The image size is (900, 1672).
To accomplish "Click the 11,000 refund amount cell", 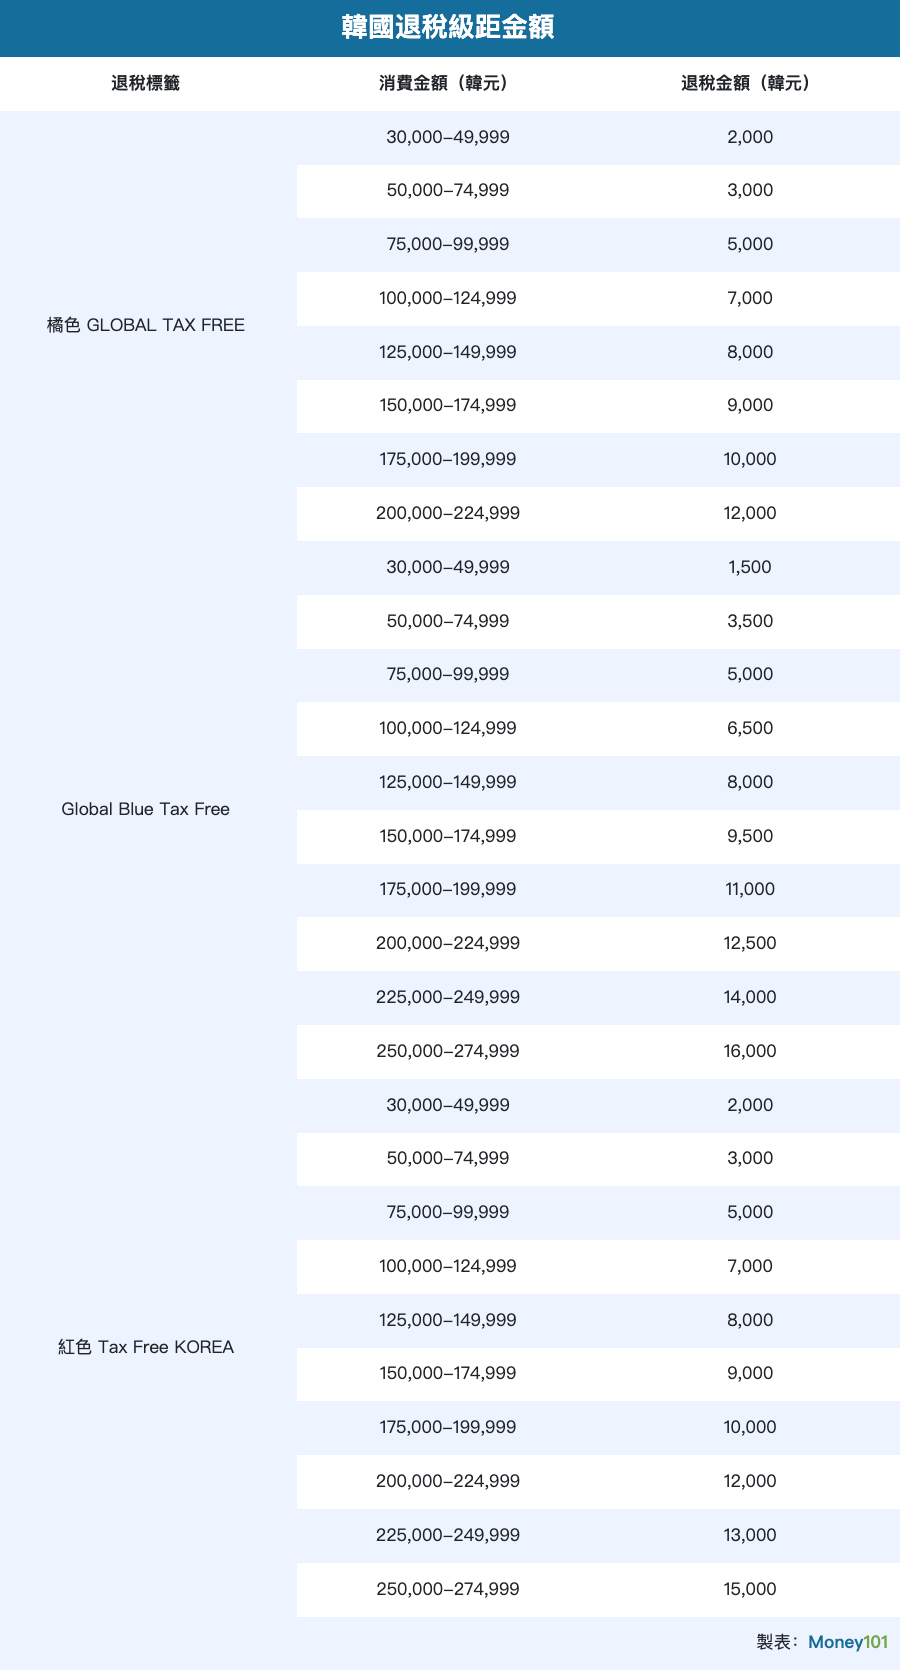I will [x=750, y=889].
